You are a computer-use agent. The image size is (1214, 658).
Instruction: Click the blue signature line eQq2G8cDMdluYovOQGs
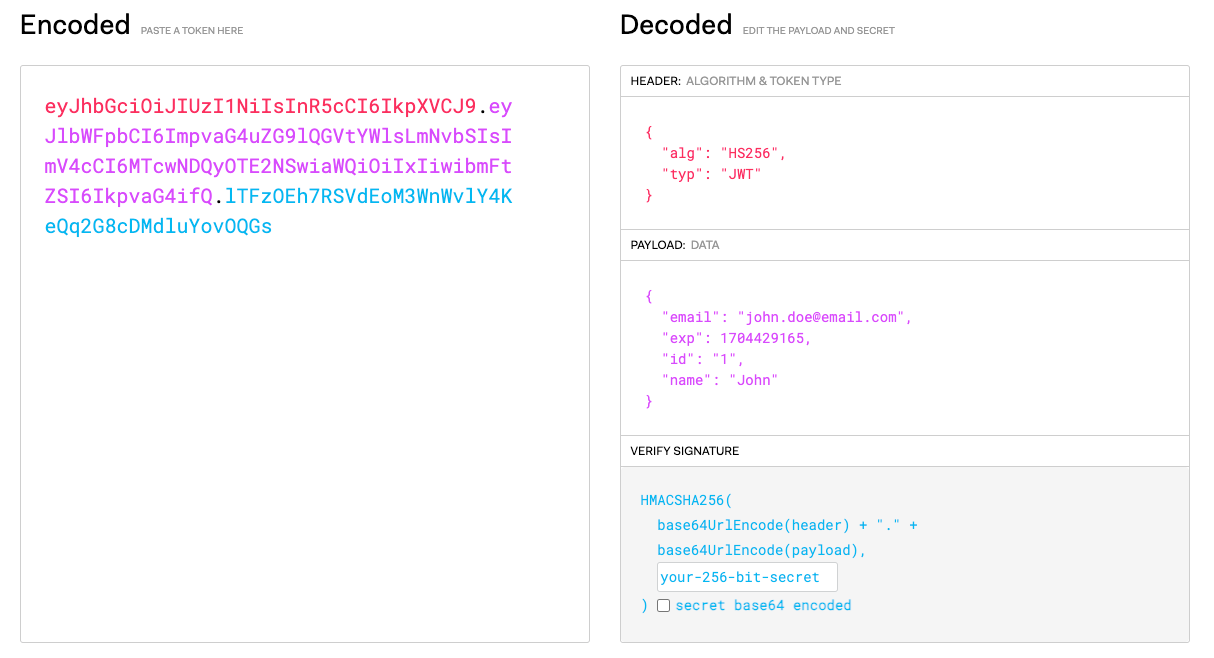point(158,226)
